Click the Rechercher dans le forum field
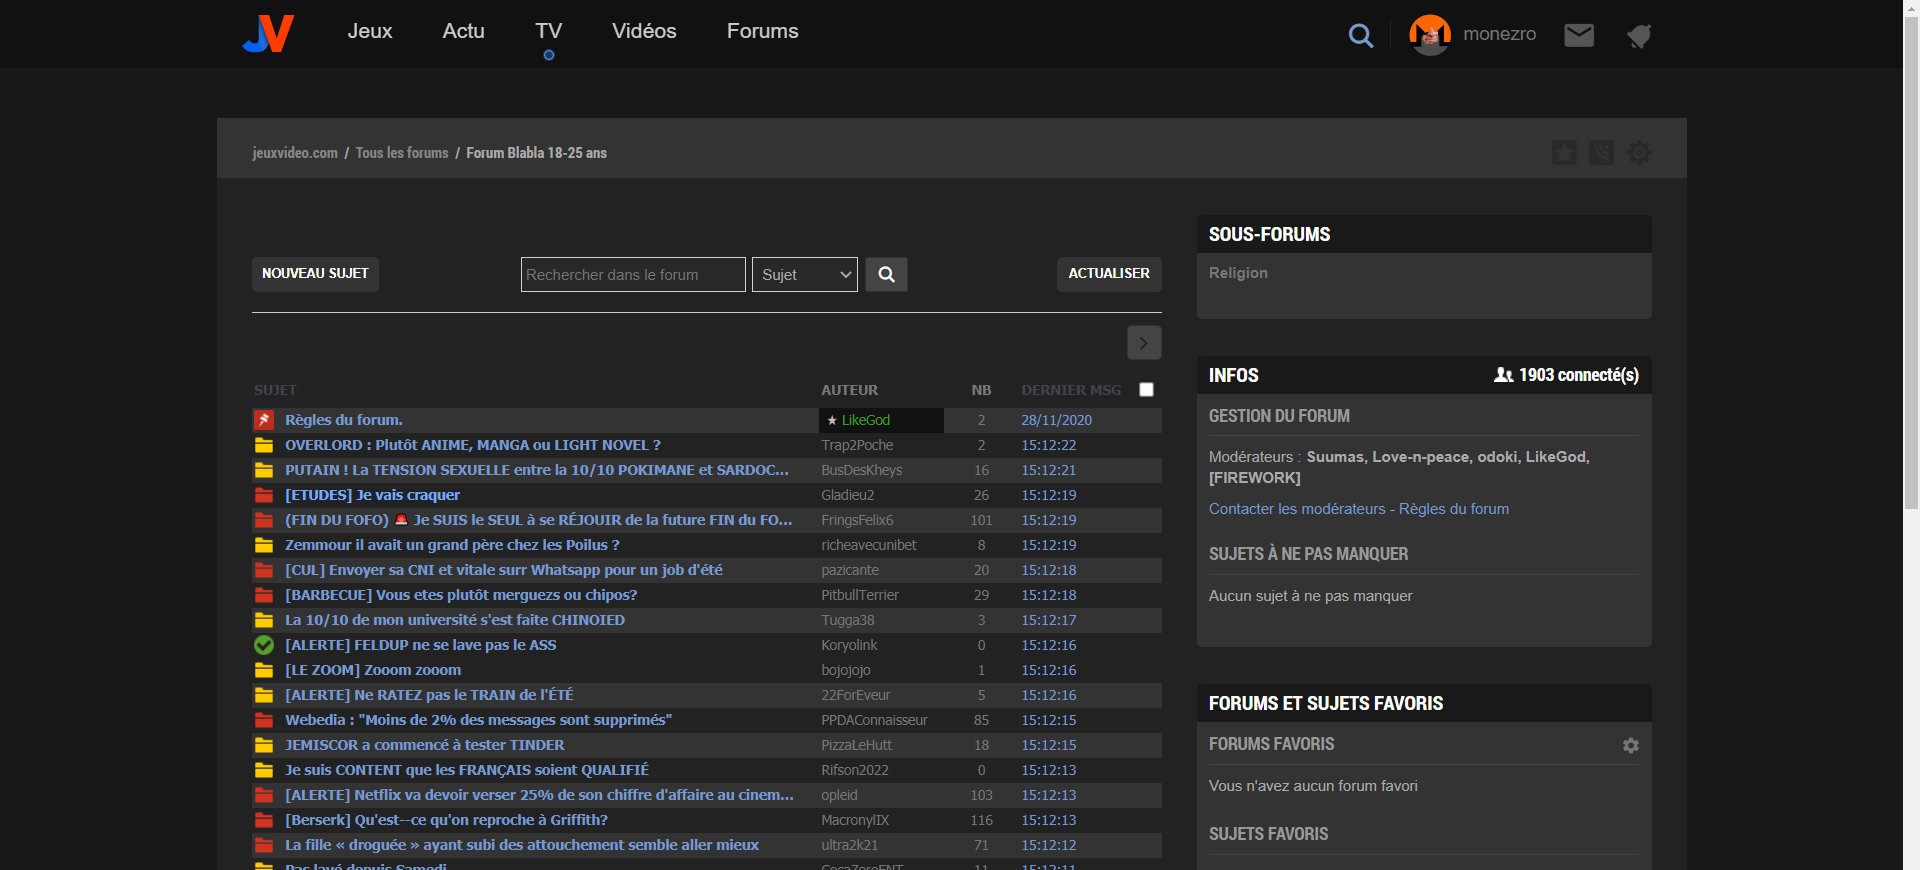This screenshot has height=870, width=1920. pyautogui.click(x=632, y=274)
